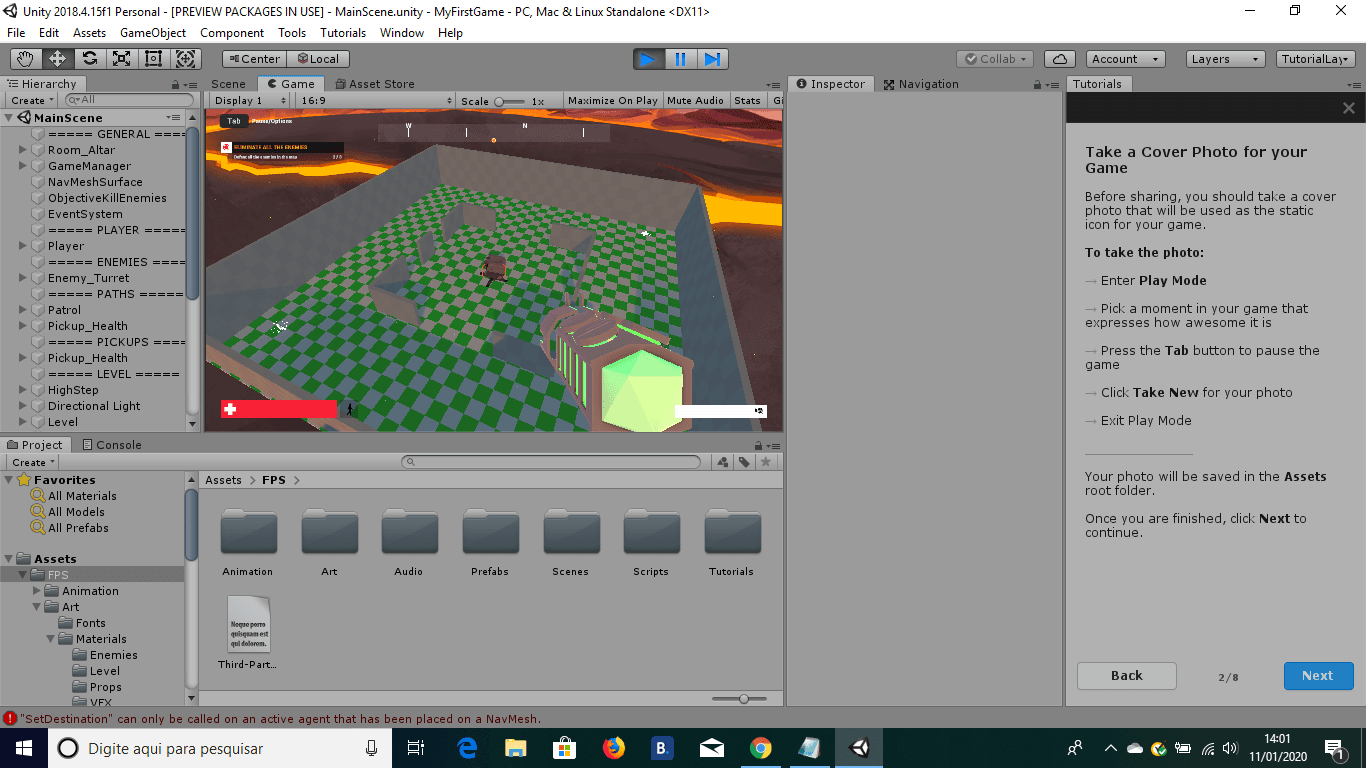Open the GameObject menu
The width and height of the screenshot is (1366, 768).
(x=152, y=32)
